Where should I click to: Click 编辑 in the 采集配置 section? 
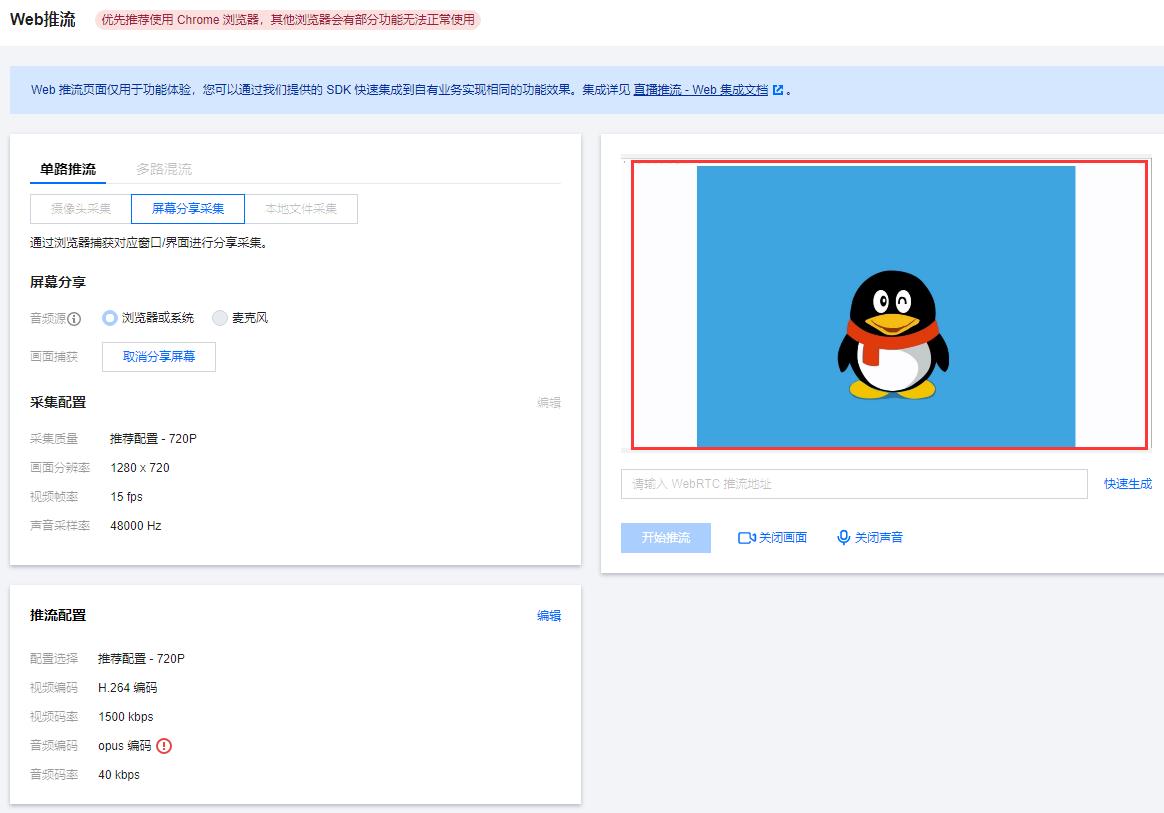(x=549, y=402)
